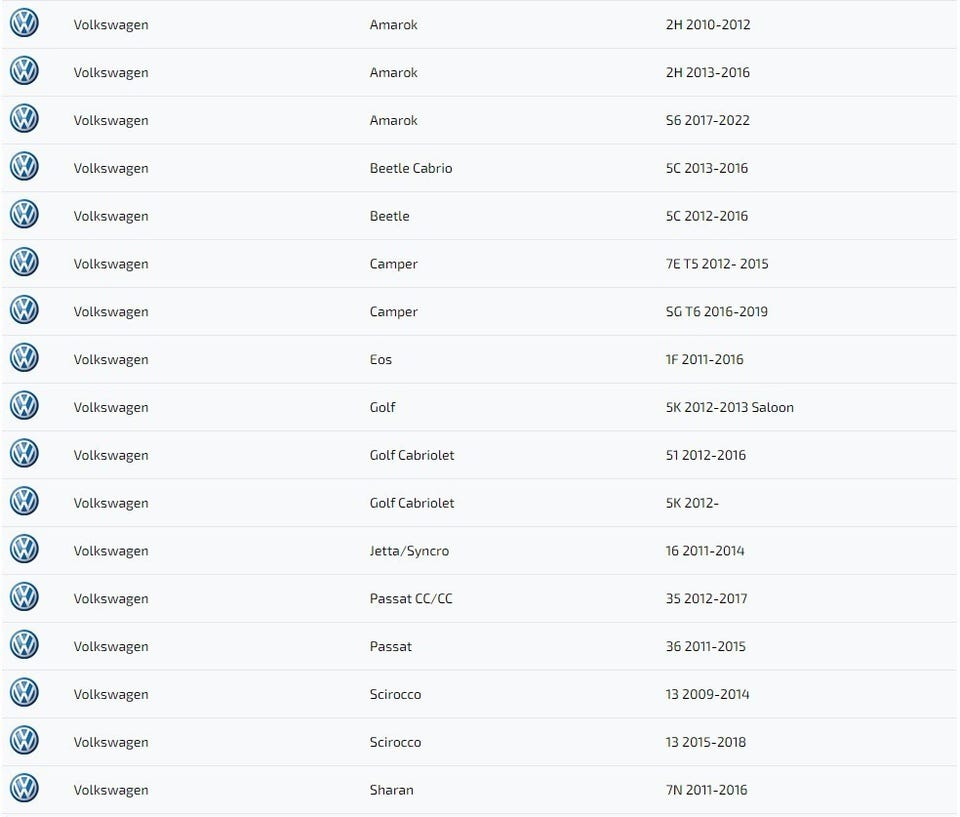Click the VW logo next to Eos
Screen dimensions: 960x817
coord(24,358)
